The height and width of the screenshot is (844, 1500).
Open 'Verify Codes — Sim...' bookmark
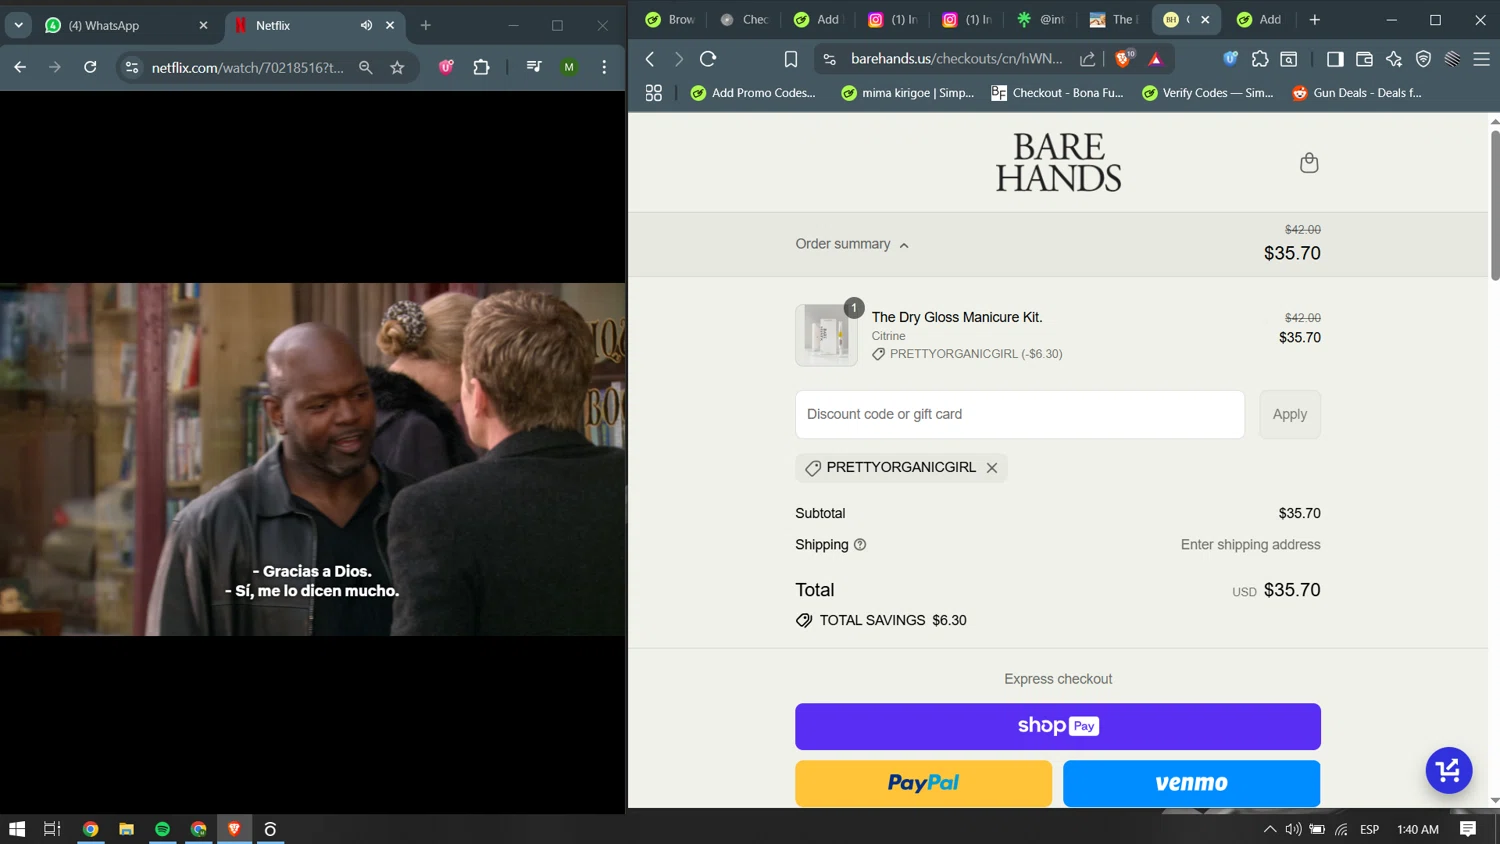click(1208, 93)
